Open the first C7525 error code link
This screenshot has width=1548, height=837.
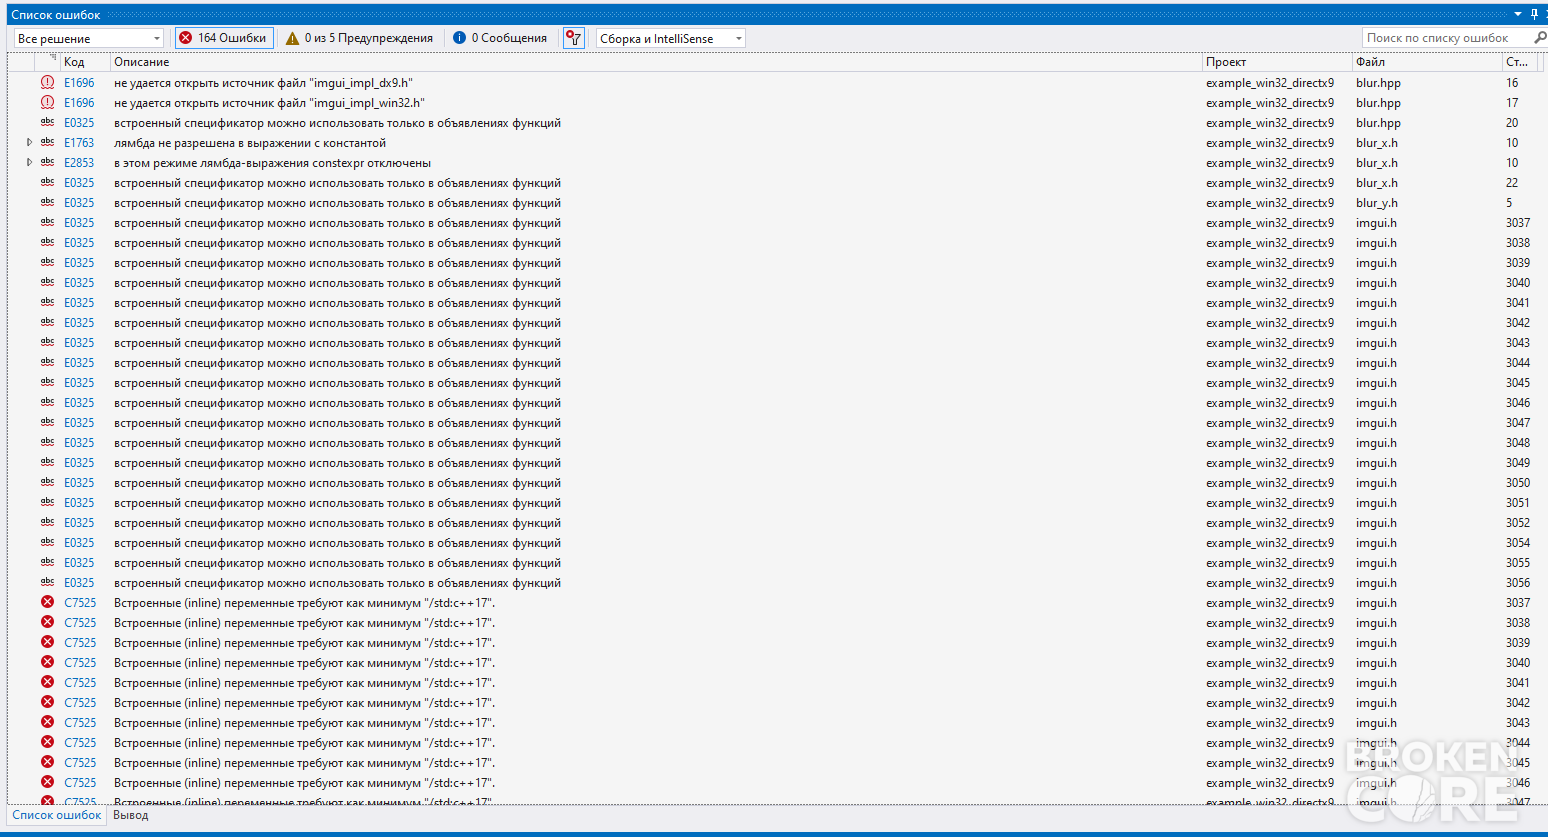(x=80, y=603)
